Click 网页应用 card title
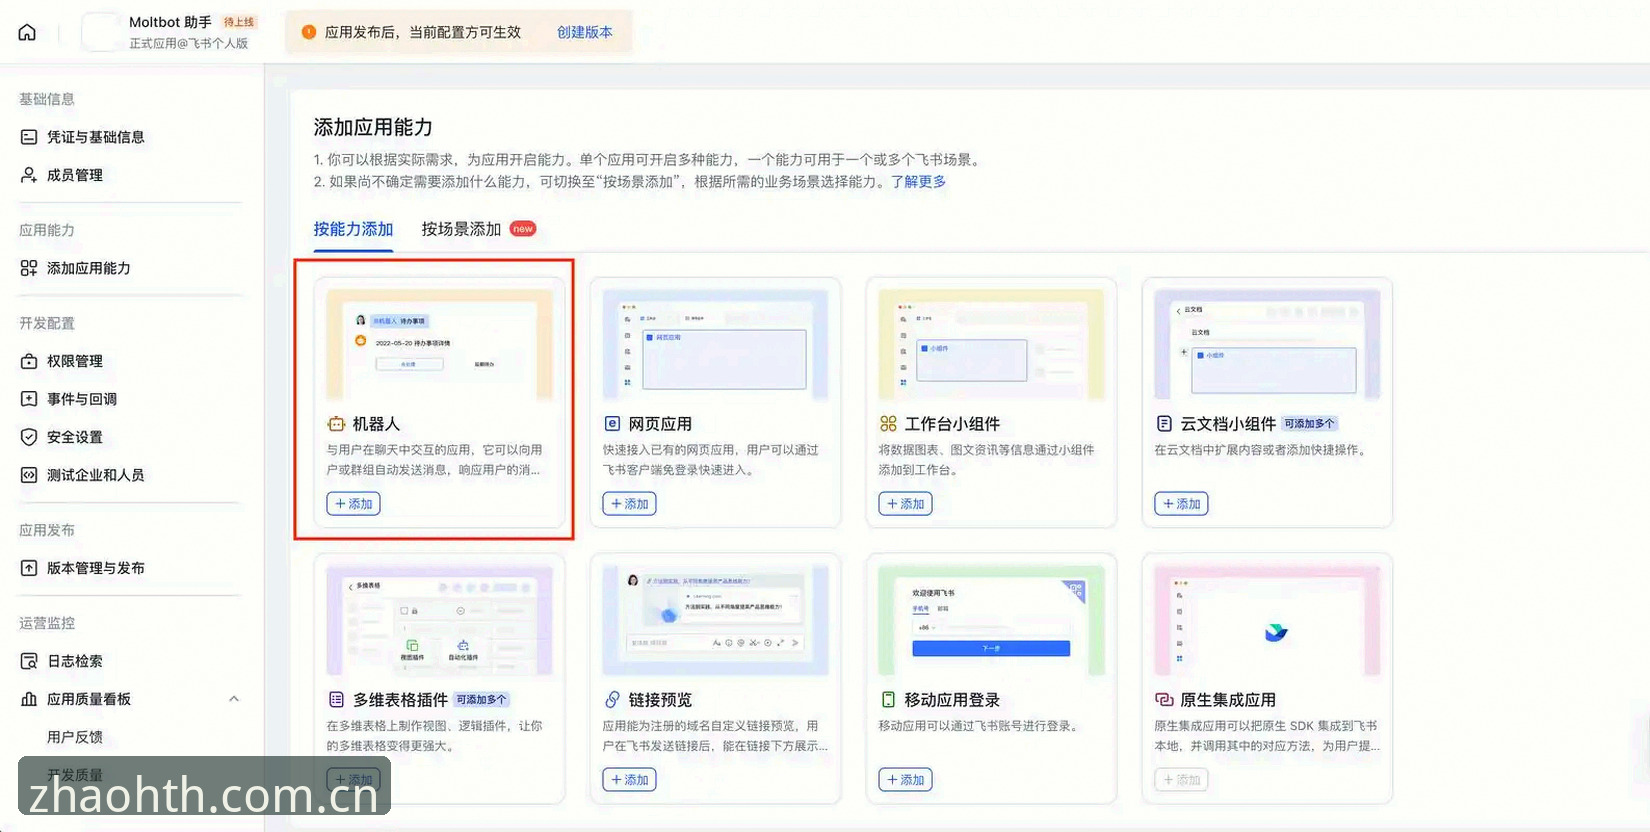 [x=660, y=424]
